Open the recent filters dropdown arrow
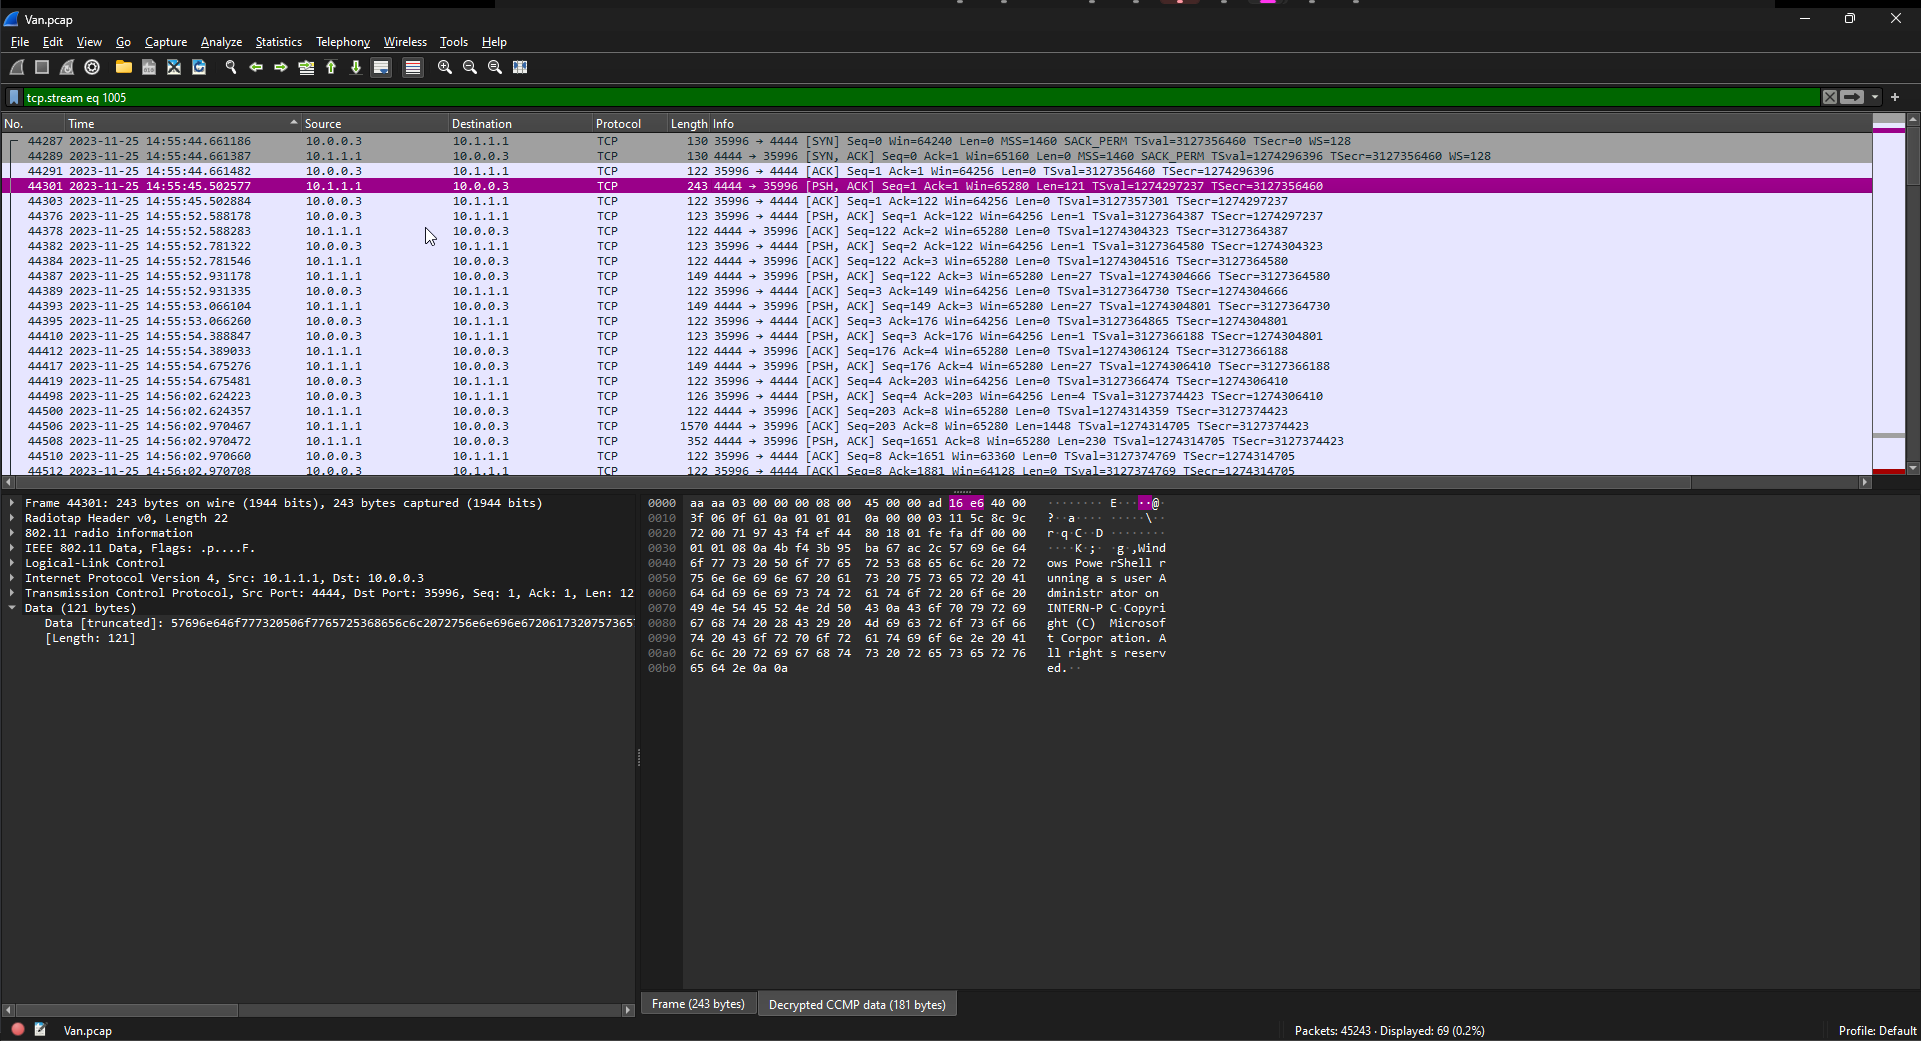This screenshot has height=1041, width=1921. click(x=1875, y=97)
